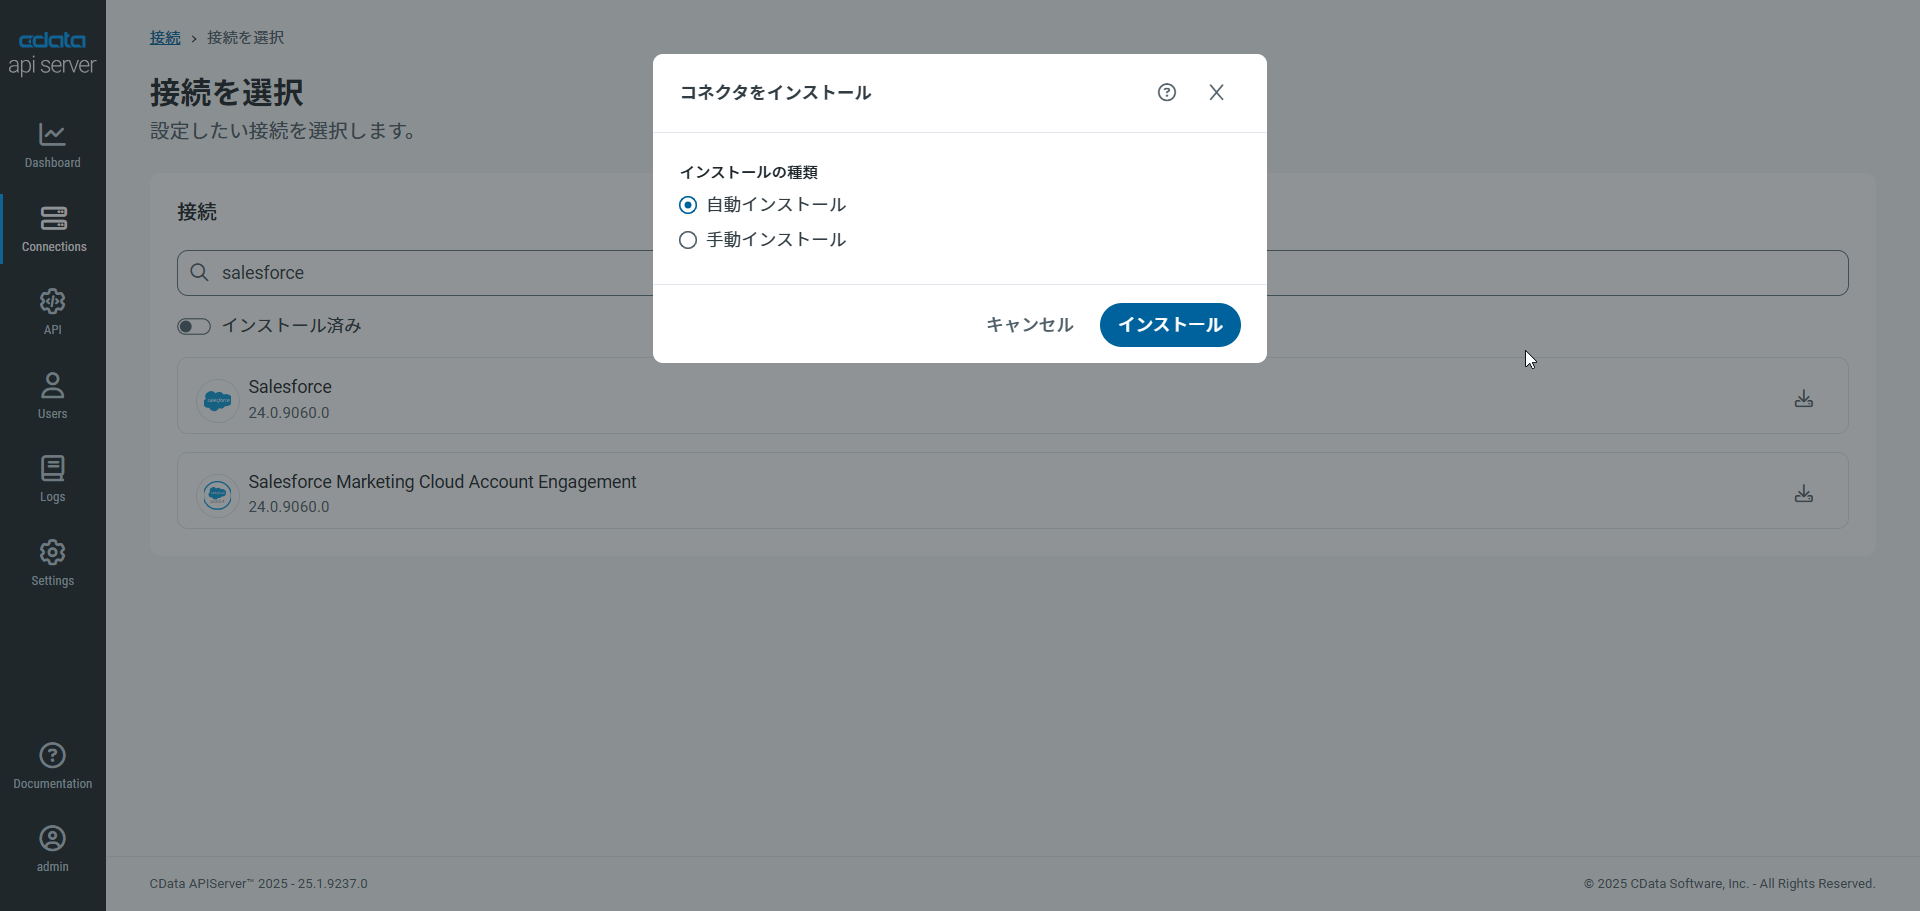Click the 接続 breadcrumb link
1920x911 pixels.
click(165, 38)
